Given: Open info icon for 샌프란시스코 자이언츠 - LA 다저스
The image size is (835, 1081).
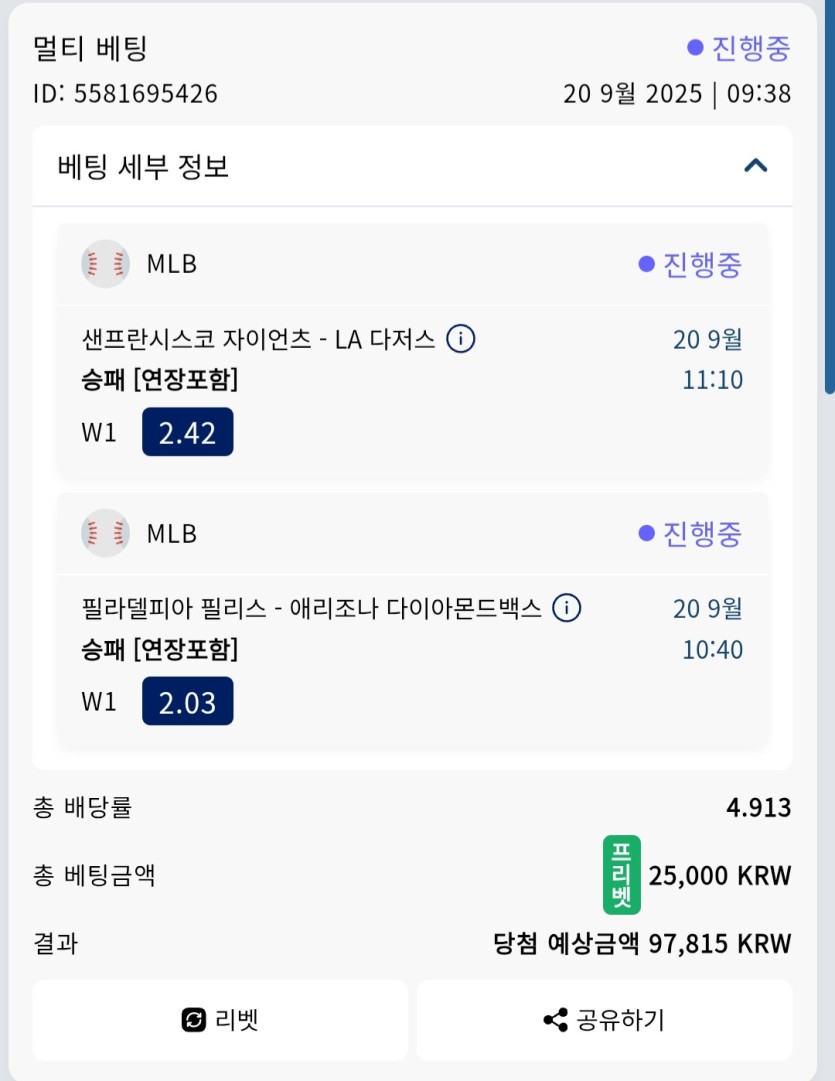Looking at the screenshot, I should click(461, 339).
